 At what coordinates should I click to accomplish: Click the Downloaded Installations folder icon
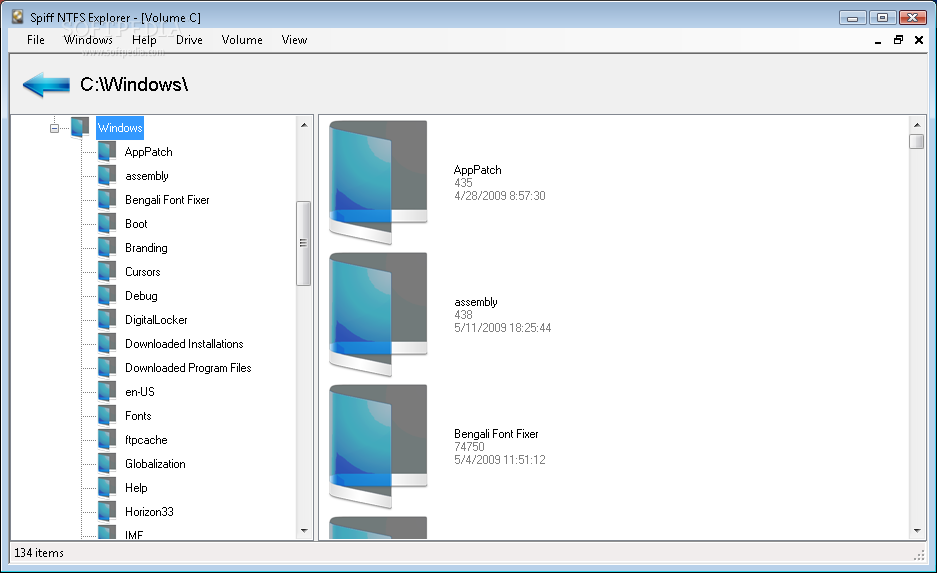click(107, 344)
